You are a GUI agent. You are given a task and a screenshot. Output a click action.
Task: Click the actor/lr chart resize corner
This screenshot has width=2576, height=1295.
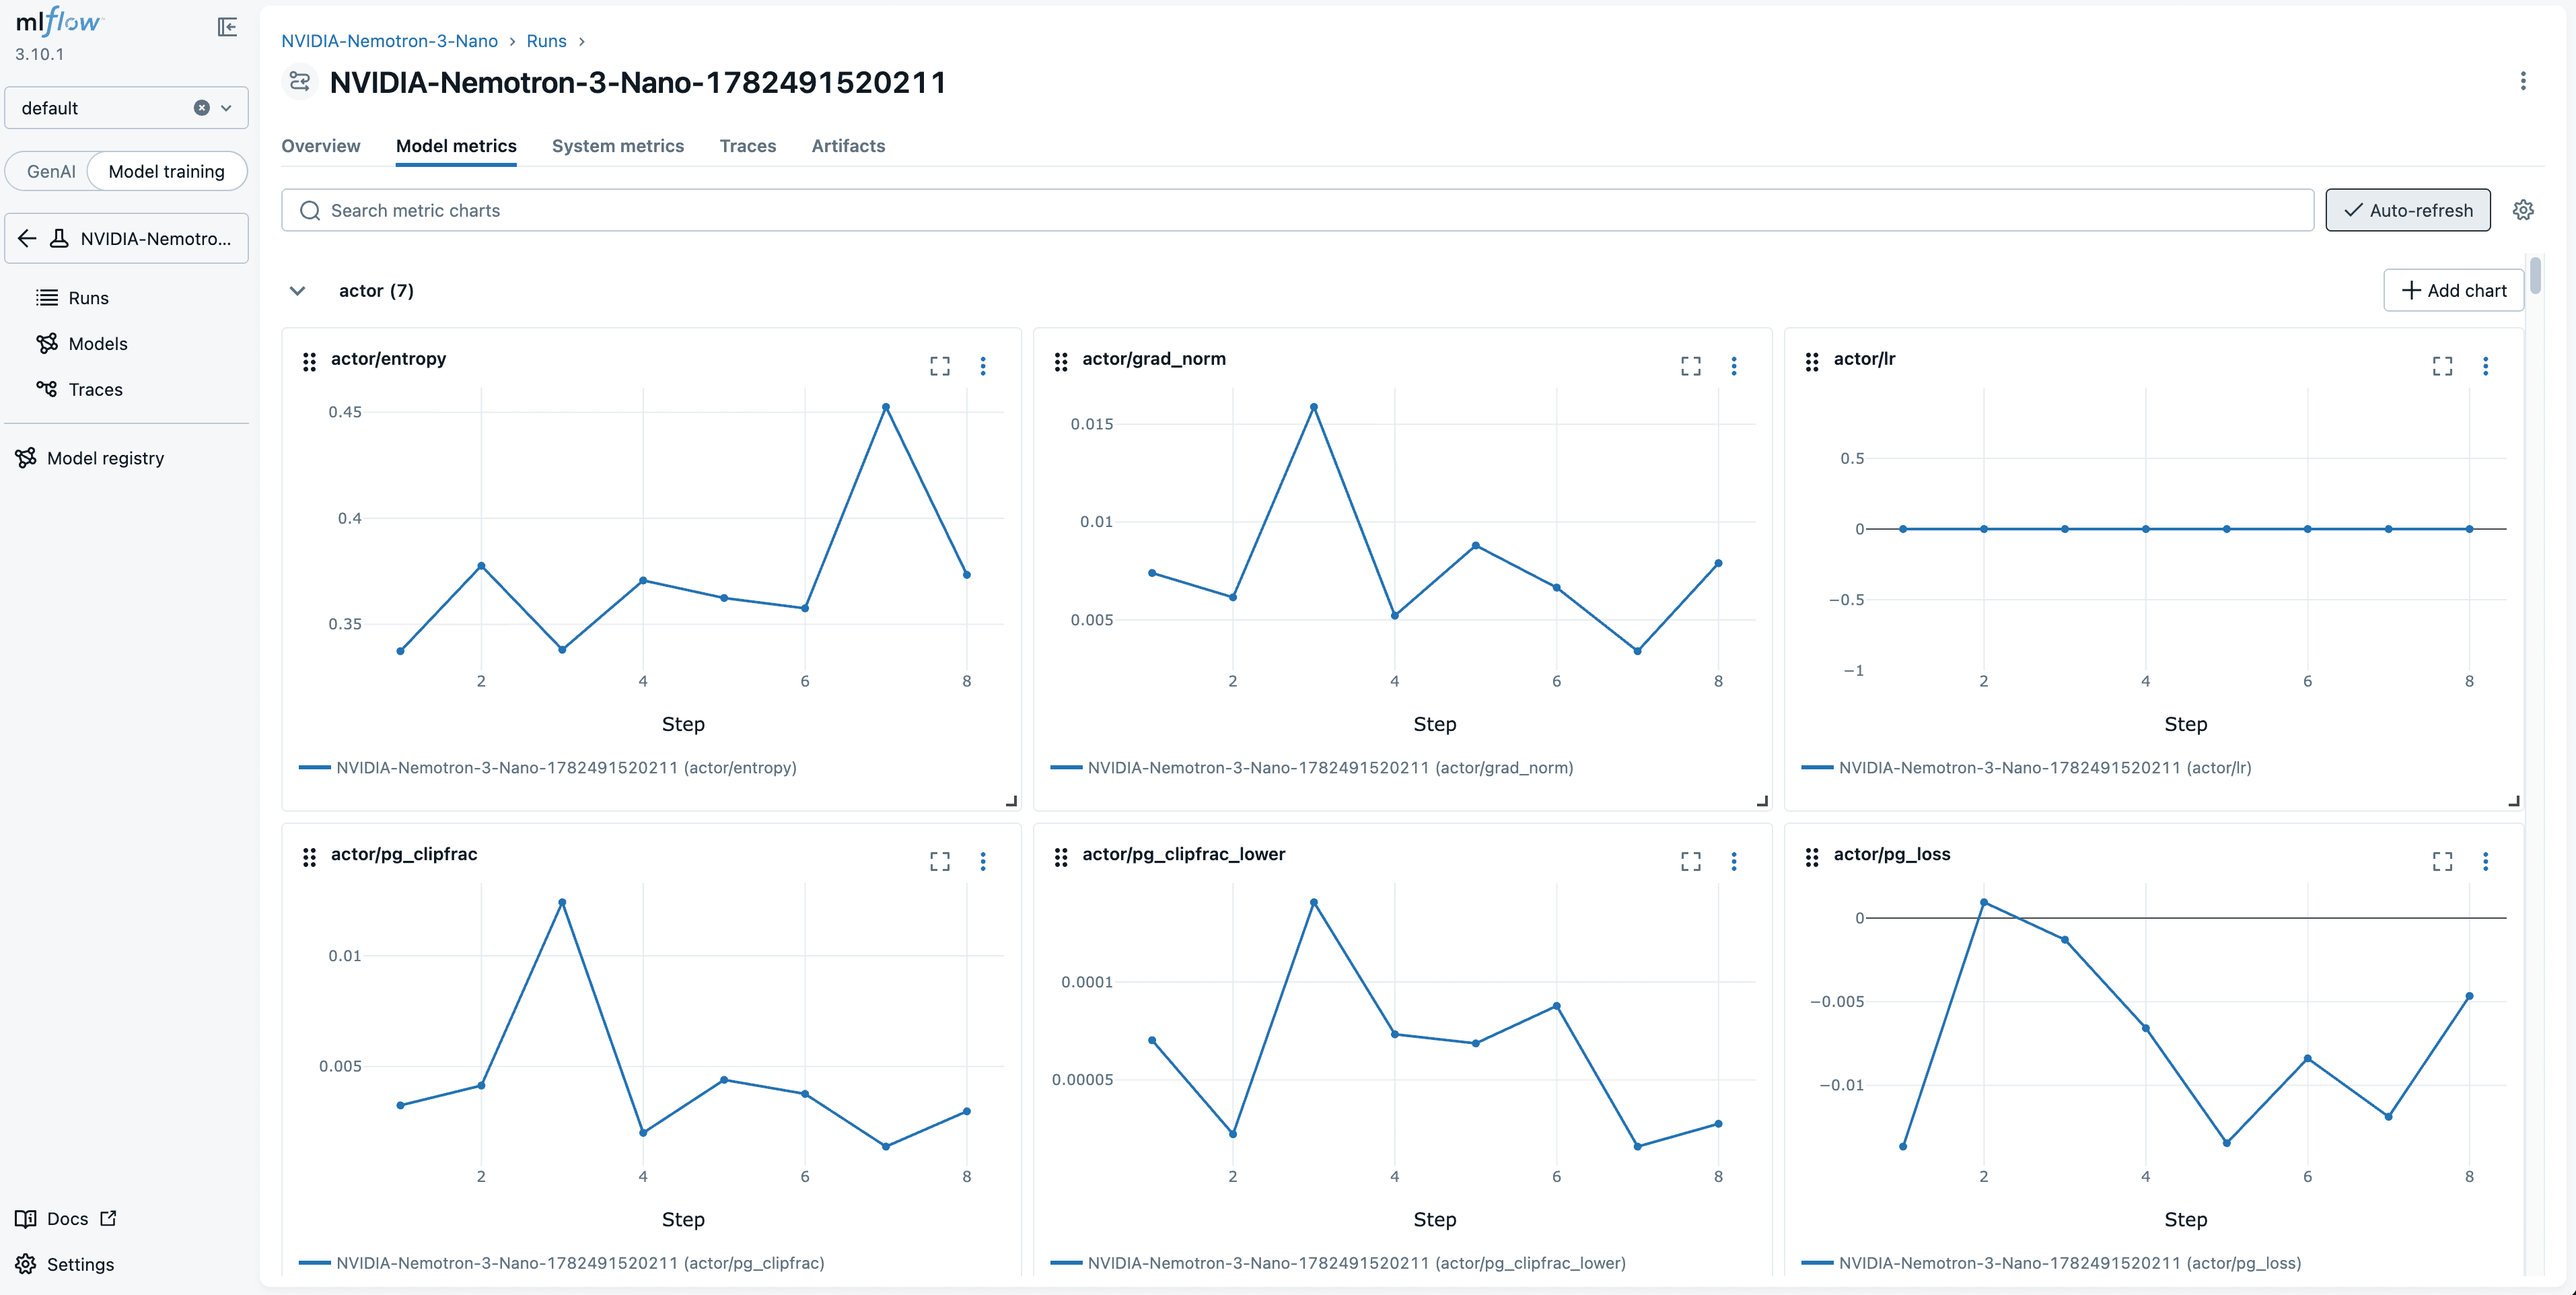point(2514,800)
